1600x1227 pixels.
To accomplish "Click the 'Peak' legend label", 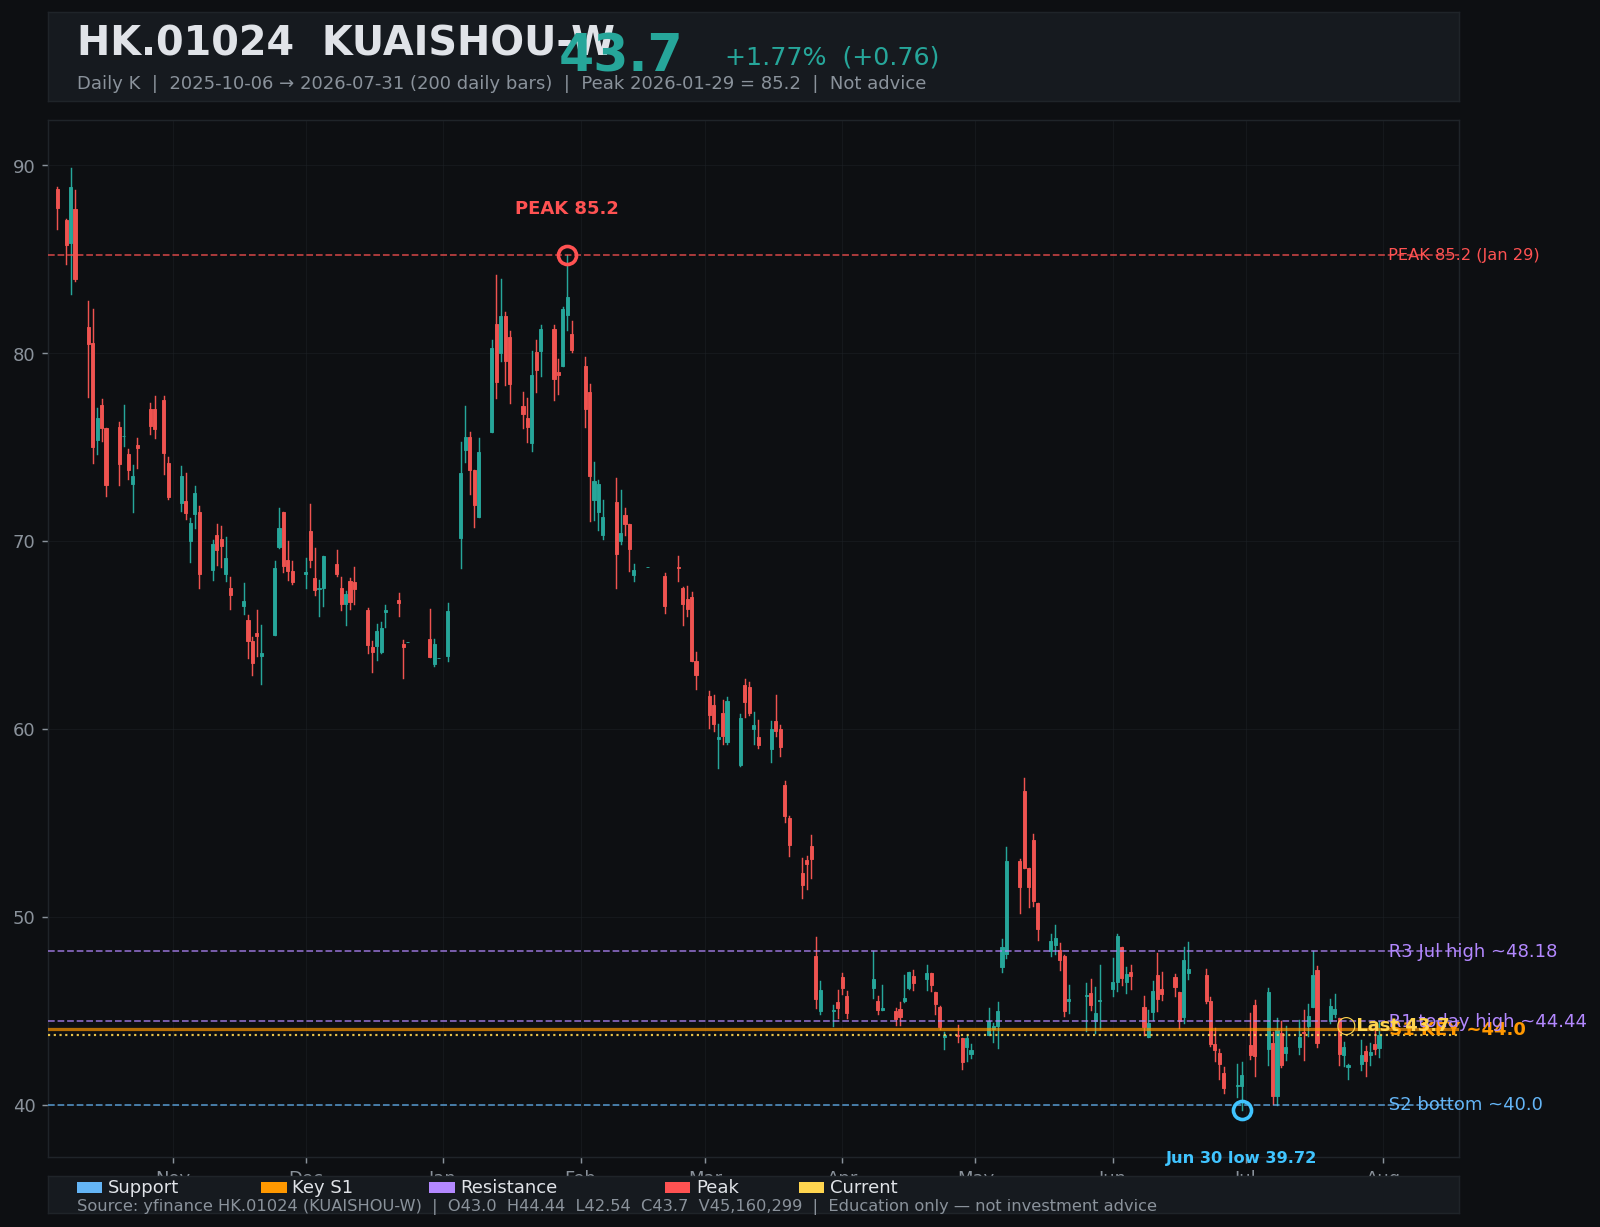I will [x=717, y=1188].
